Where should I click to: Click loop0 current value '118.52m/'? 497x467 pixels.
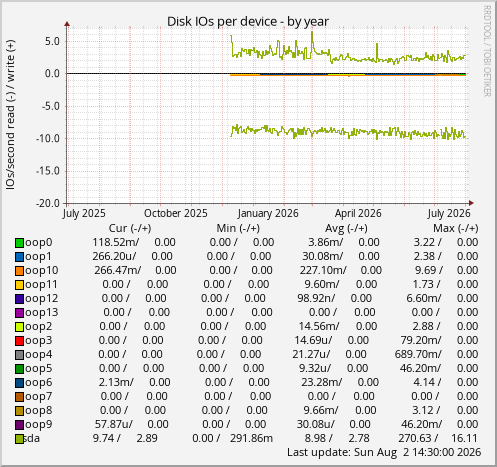116,242
